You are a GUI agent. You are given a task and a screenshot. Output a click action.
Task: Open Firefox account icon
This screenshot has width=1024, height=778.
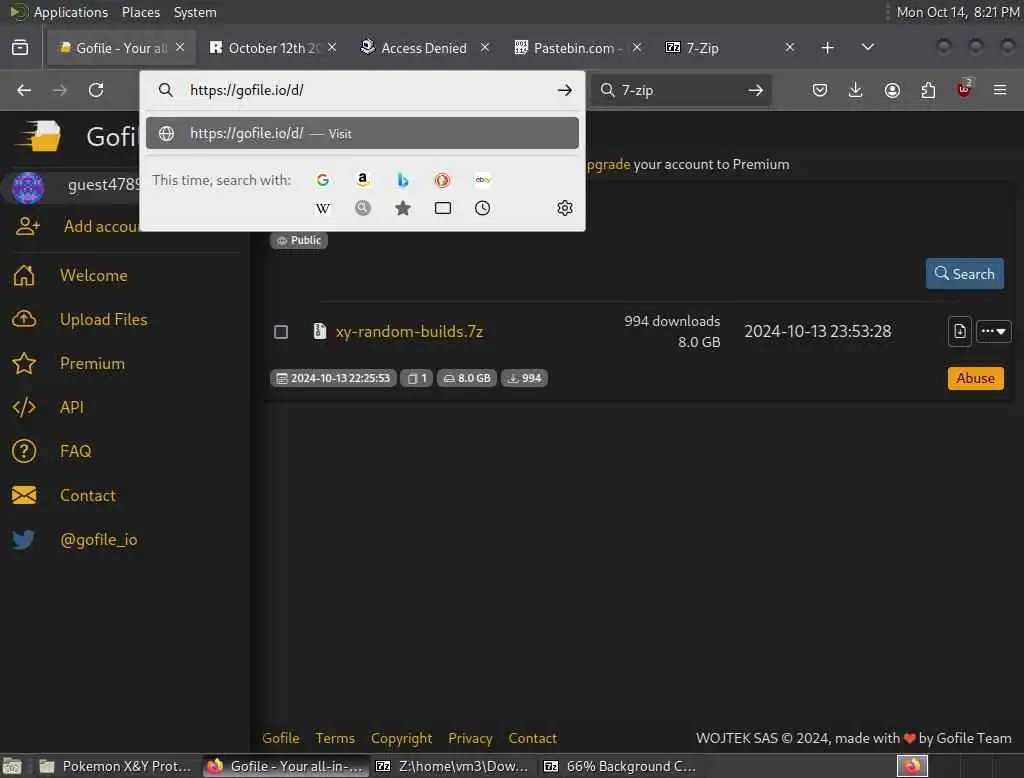[892, 90]
